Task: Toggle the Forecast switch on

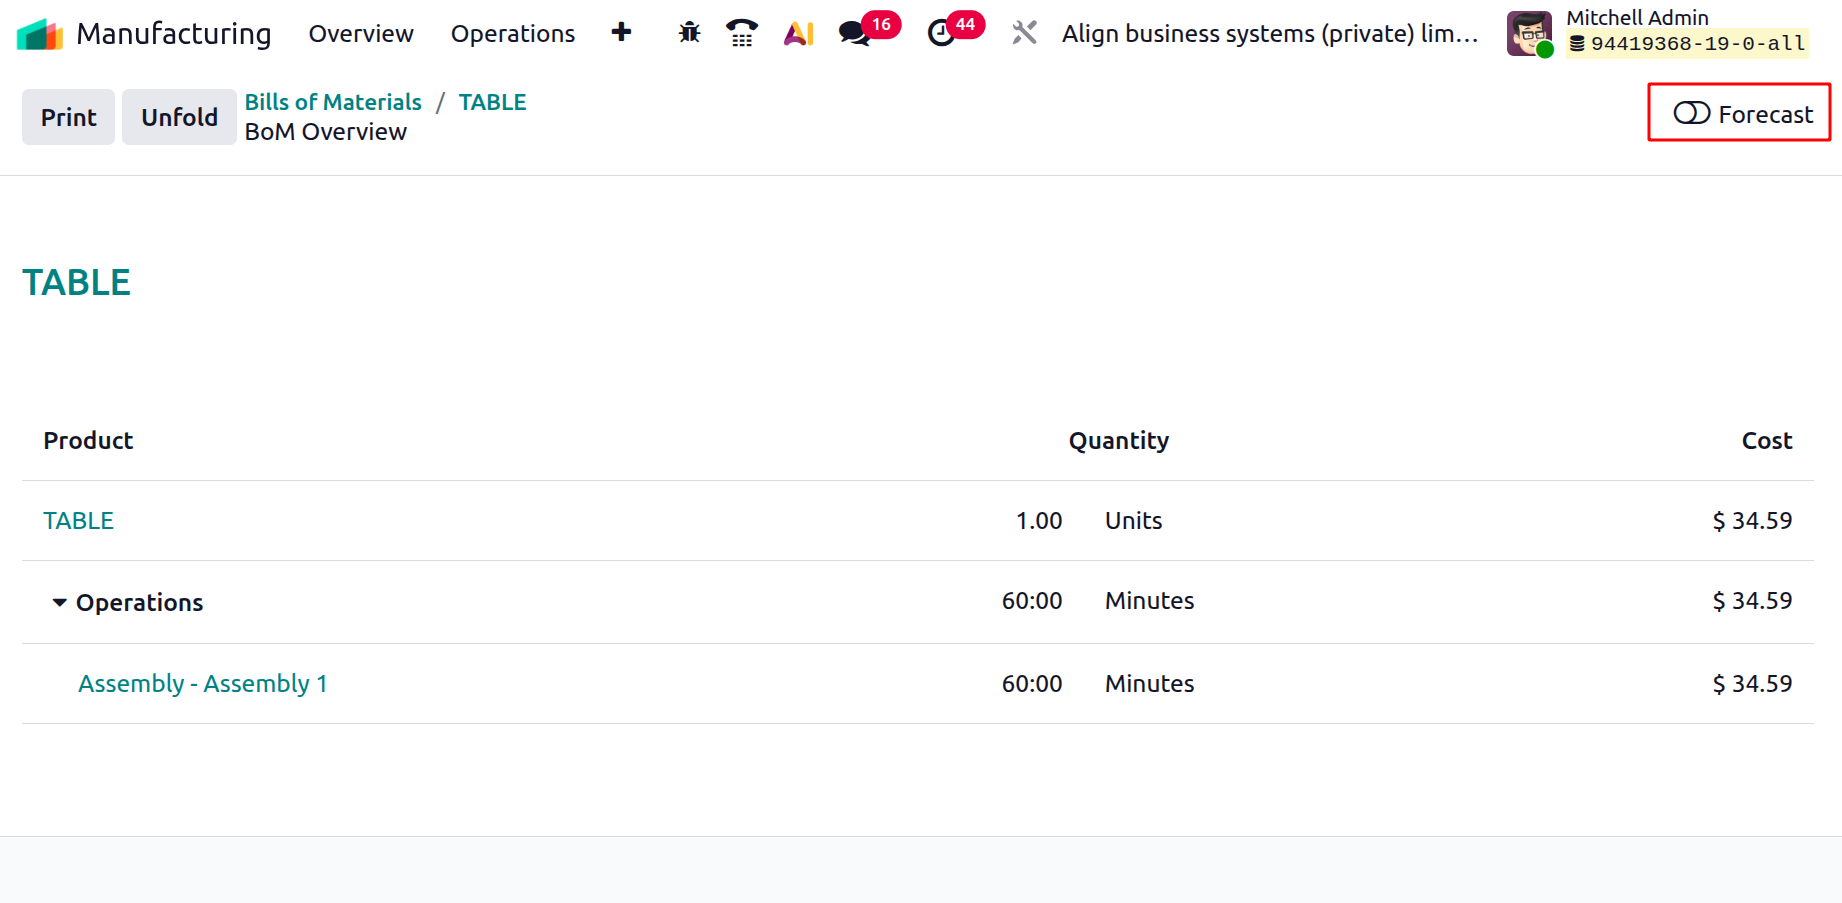Action: 1692,113
